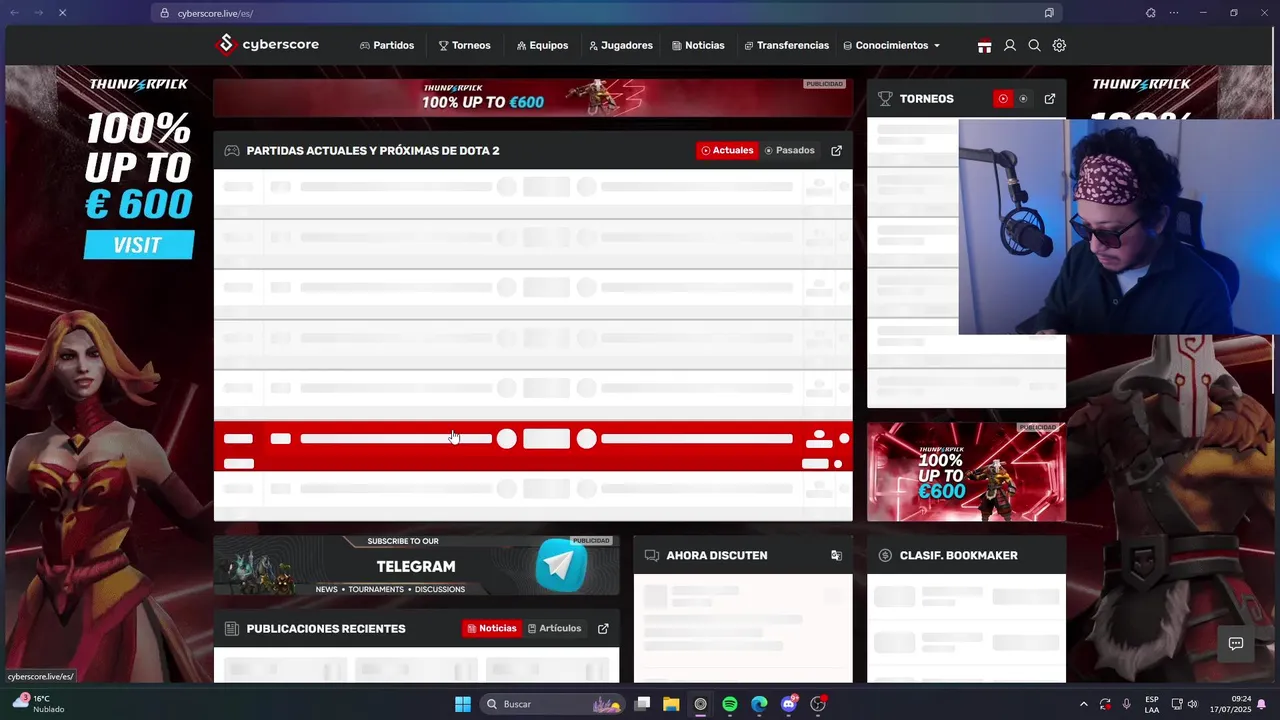The height and width of the screenshot is (720, 1280).
Task: Expand the Conocimientos dropdown menu
Action: tap(892, 45)
